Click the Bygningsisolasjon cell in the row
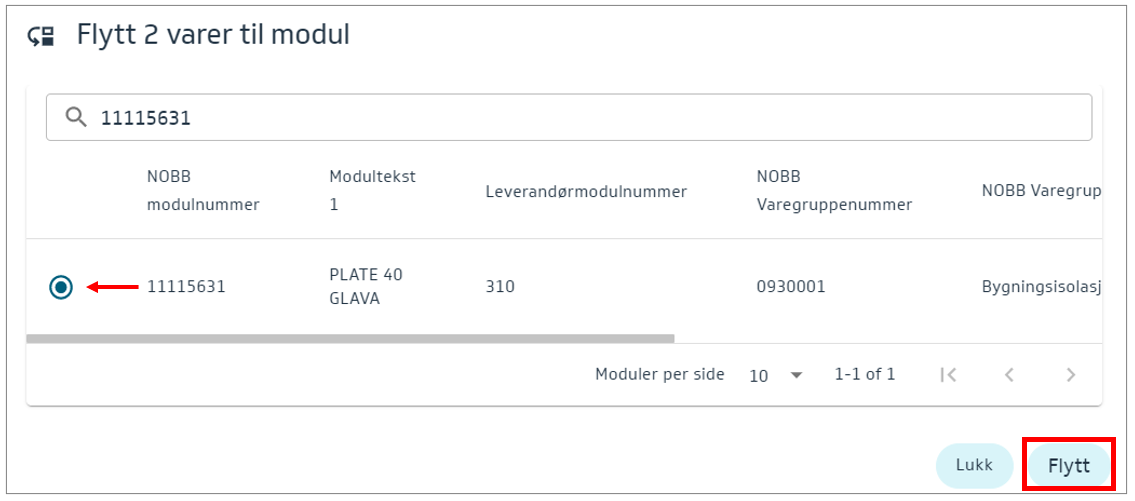The height and width of the screenshot is (501, 1135). (x=1040, y=287)
